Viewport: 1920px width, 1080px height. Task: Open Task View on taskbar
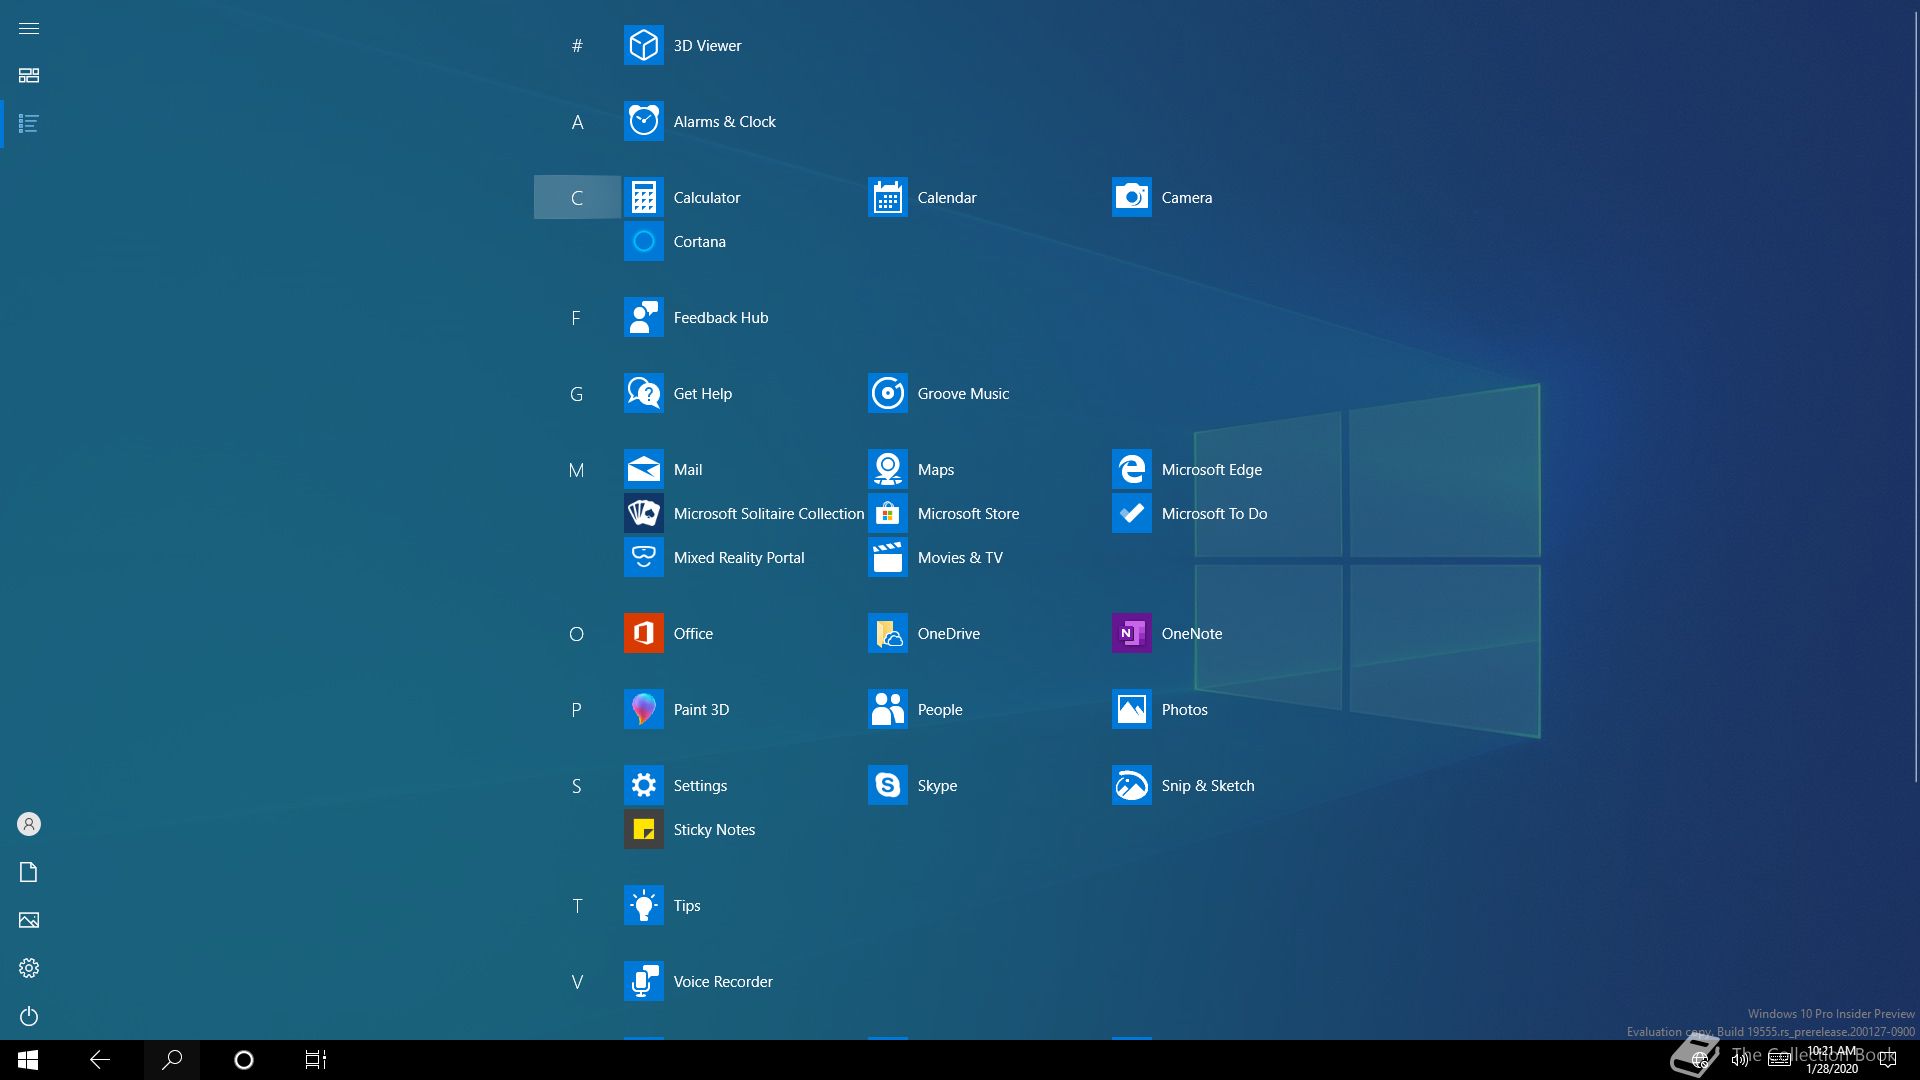[x=316, y=1060]
